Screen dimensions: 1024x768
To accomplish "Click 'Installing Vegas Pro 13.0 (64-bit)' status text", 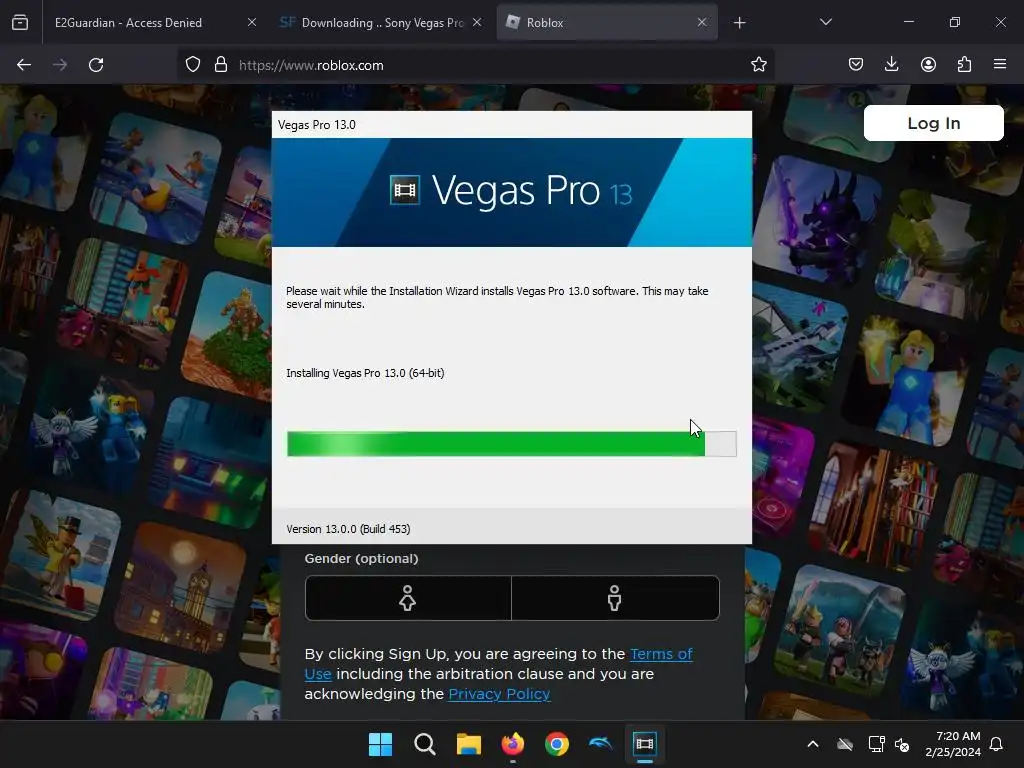I will [365, 373].
